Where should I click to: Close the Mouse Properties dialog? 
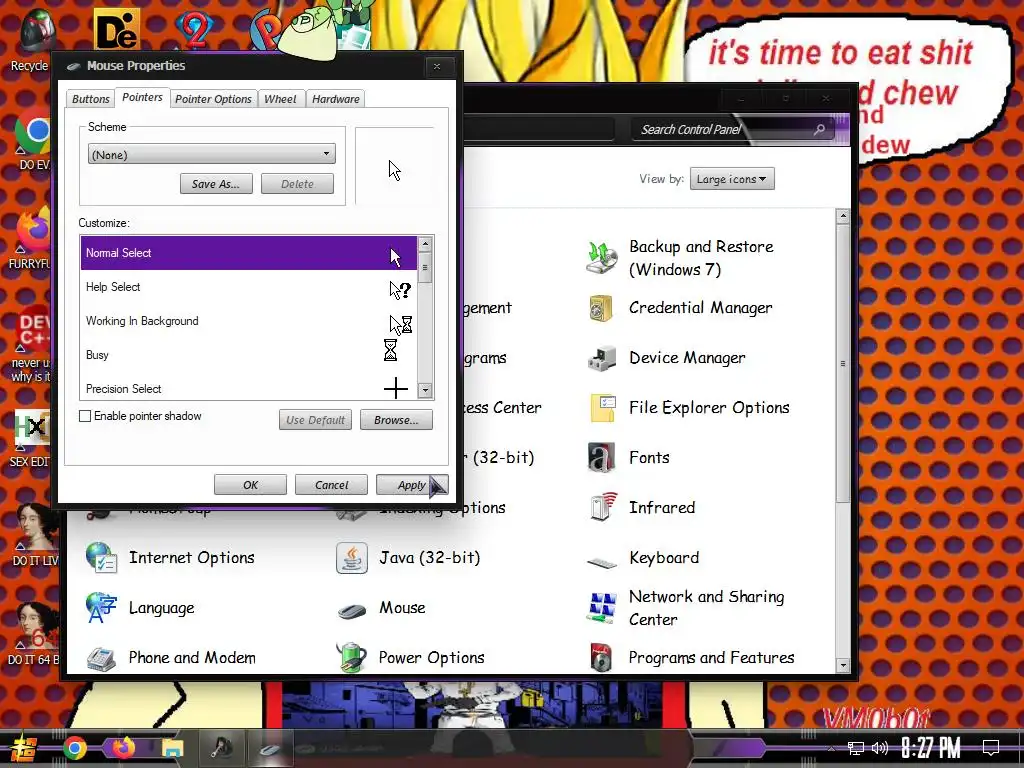click(437, 66)
